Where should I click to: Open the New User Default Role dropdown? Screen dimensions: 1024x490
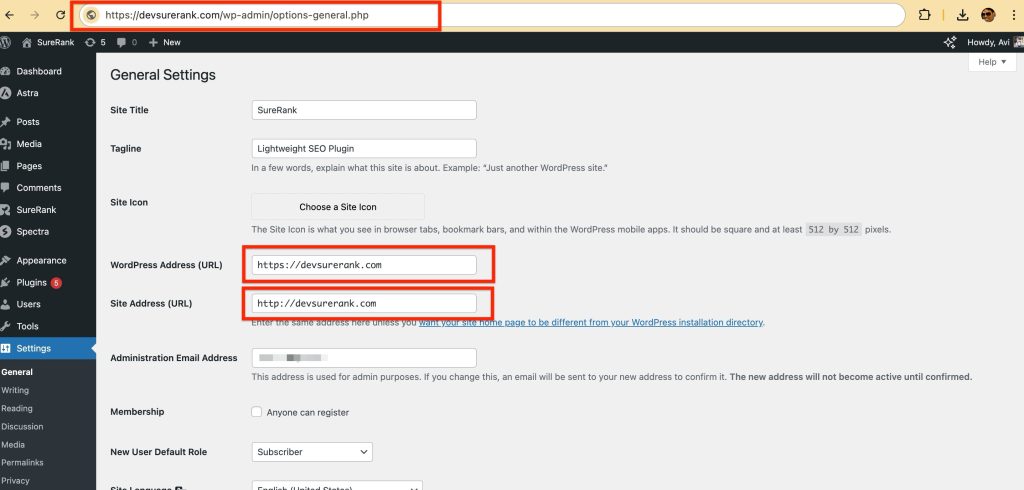[312, 452]
